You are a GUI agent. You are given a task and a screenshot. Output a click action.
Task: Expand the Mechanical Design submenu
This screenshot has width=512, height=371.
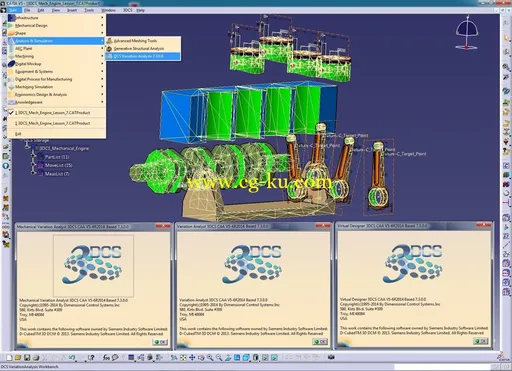point(56,25)
